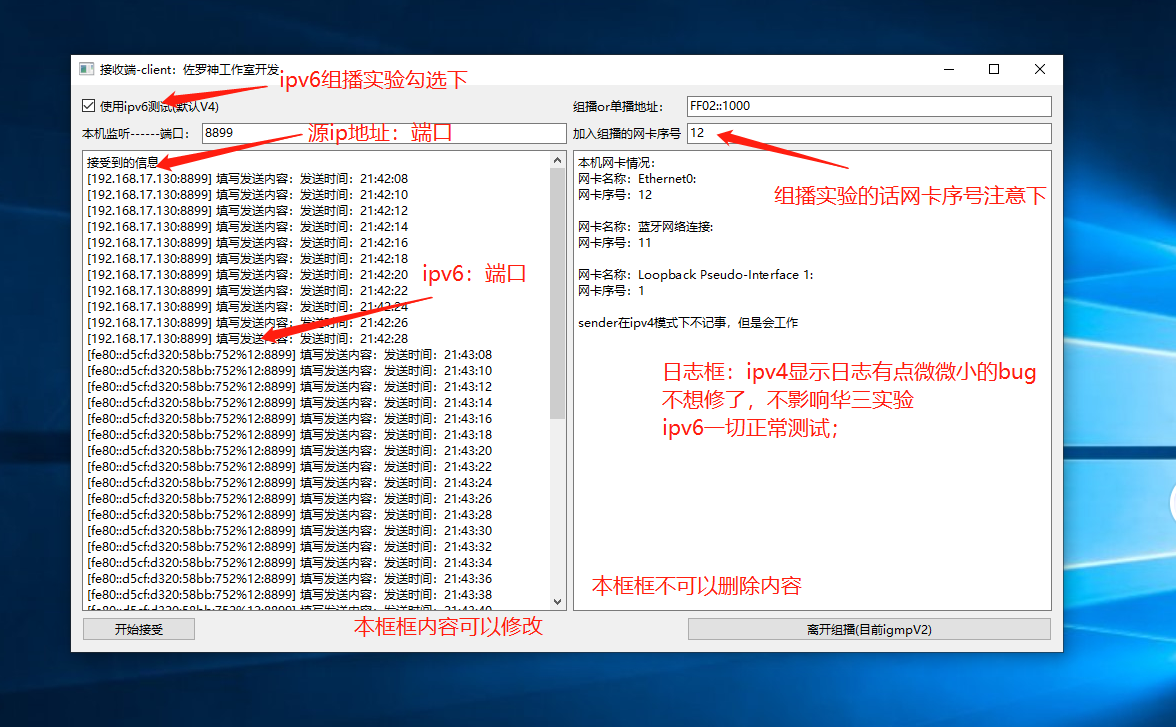
Task: Click the log scrollbar up arrow
Action: (557, 160)
